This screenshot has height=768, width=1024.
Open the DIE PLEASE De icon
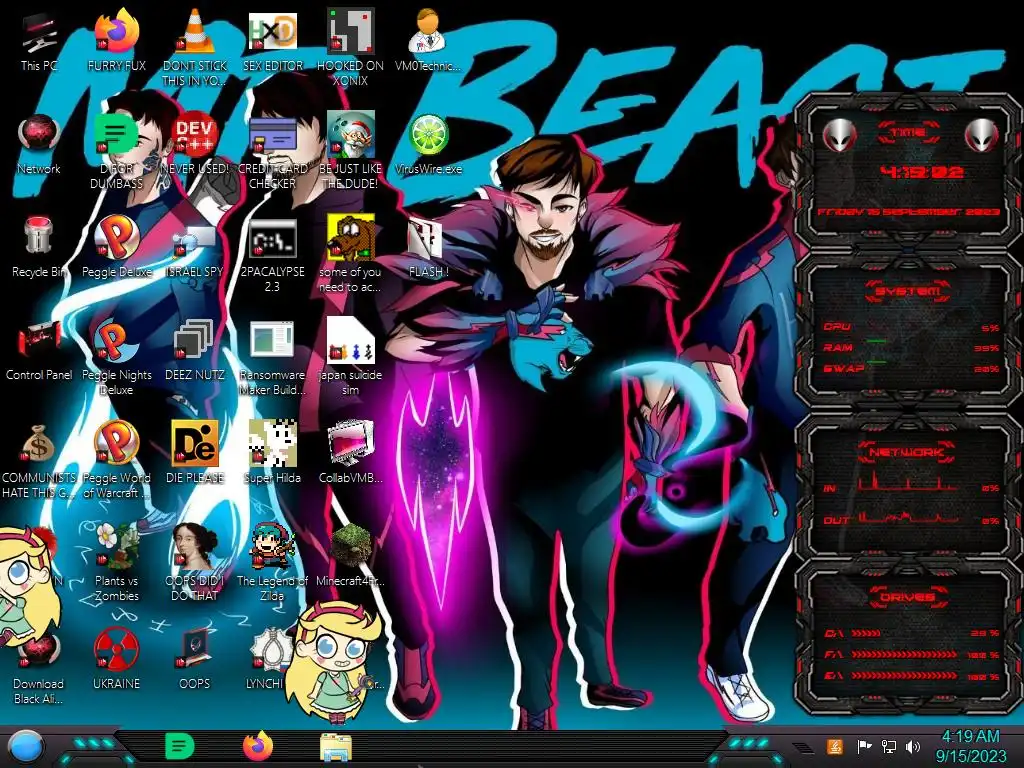tap(195, 443)
